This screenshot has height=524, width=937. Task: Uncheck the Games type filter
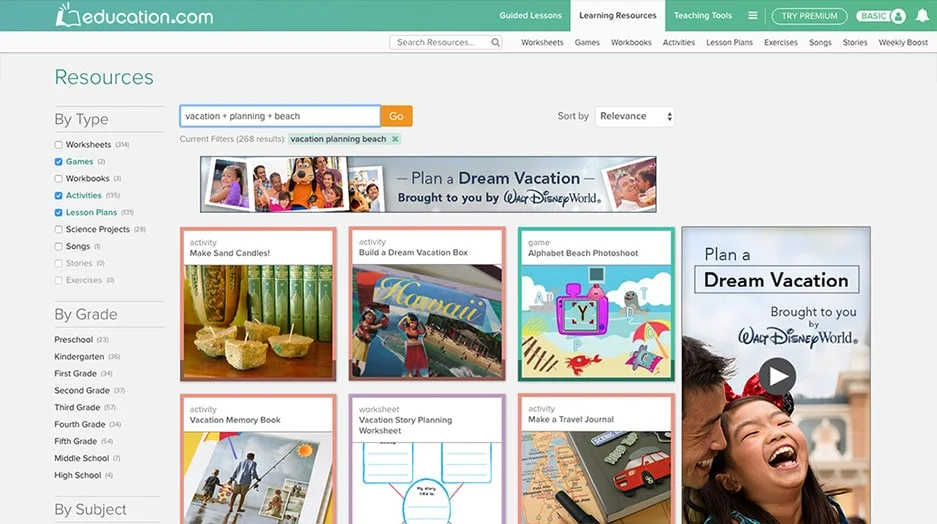click(x=58, y=161)
